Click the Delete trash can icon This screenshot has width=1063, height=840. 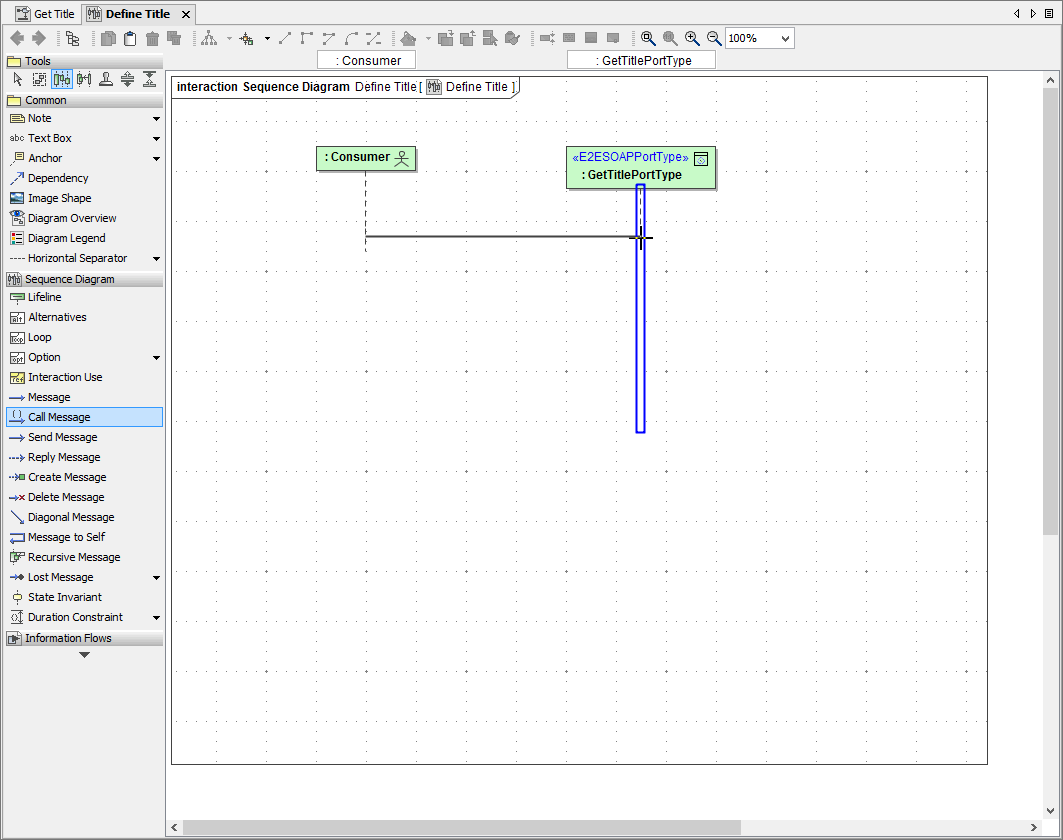[x=152, y=38]
